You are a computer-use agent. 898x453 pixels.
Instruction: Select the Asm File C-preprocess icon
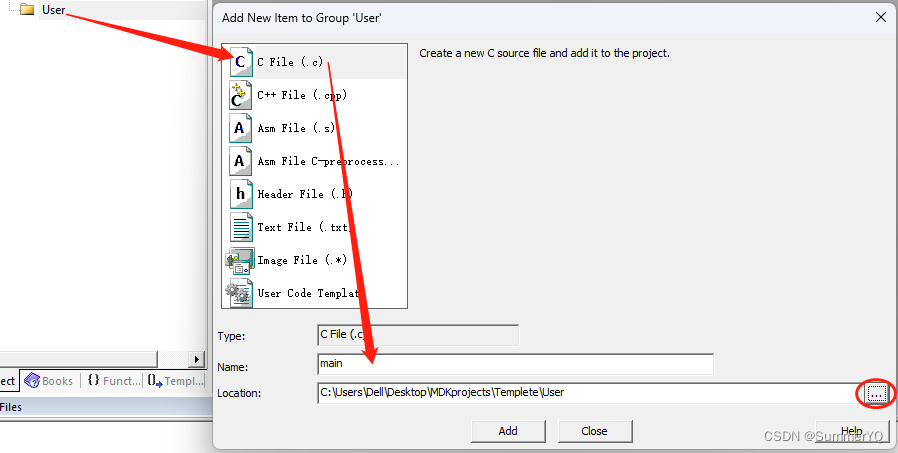241,161
